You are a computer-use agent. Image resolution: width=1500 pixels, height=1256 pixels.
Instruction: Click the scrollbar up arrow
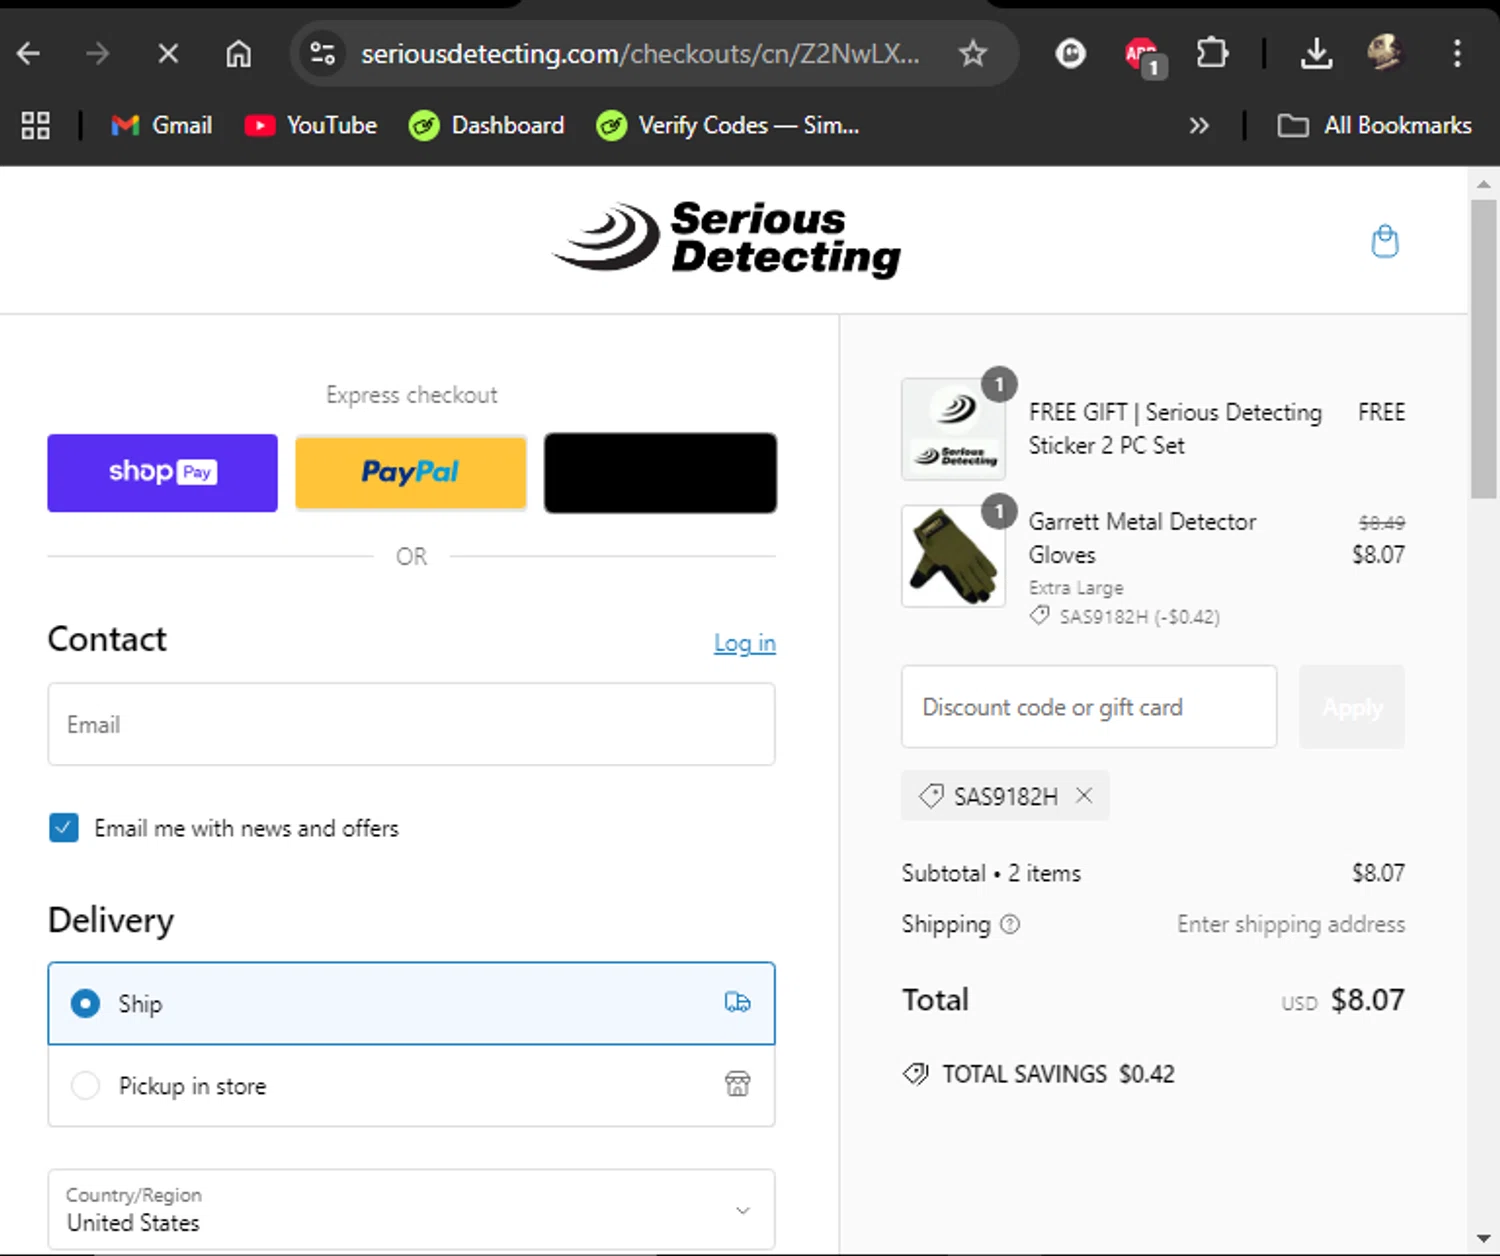click(1483, 184)
